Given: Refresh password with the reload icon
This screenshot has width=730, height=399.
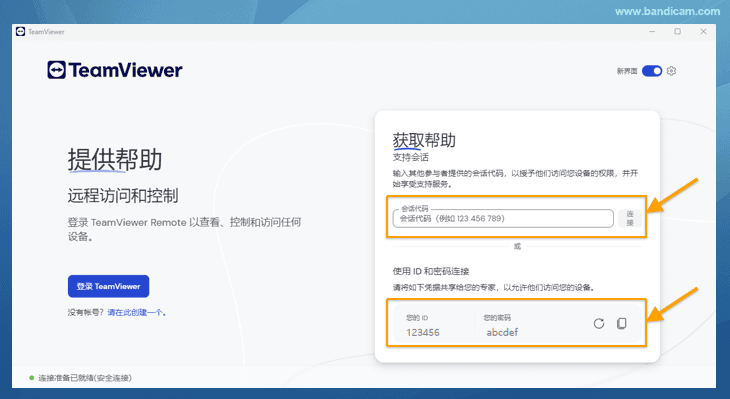Looking at the screenshot, I should [x=599, y=324].
